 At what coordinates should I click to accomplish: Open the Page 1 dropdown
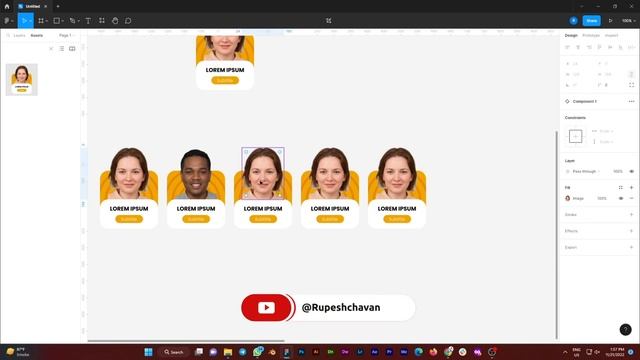click(x=67, y=36)
